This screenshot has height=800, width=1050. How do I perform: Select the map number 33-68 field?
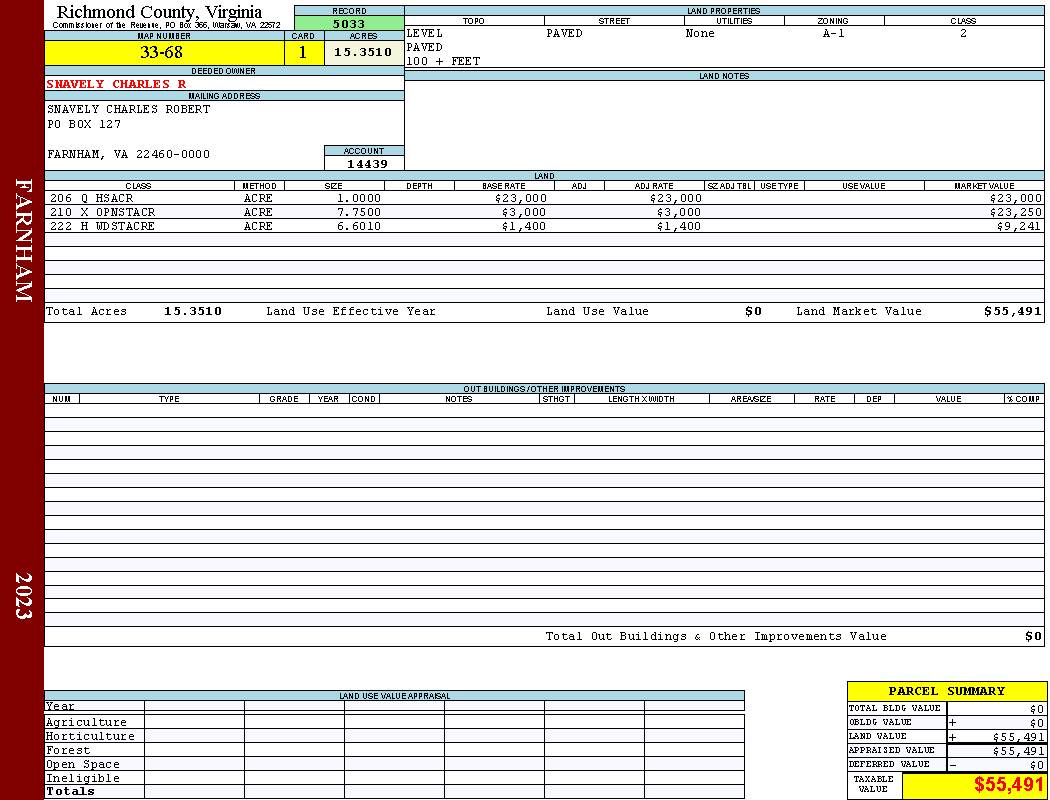pos(164,52)
